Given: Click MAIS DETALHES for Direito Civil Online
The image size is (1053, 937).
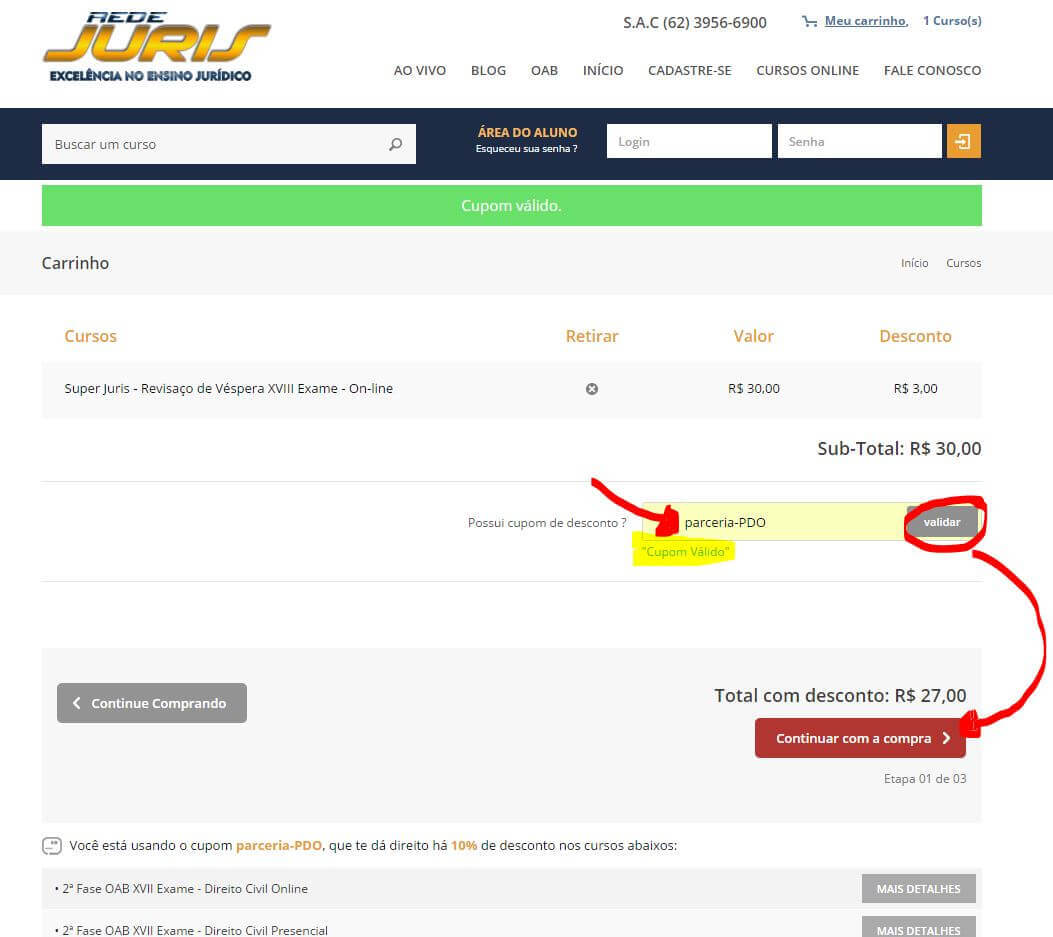Looking at the screenshot, I should (x=919, y=889).
